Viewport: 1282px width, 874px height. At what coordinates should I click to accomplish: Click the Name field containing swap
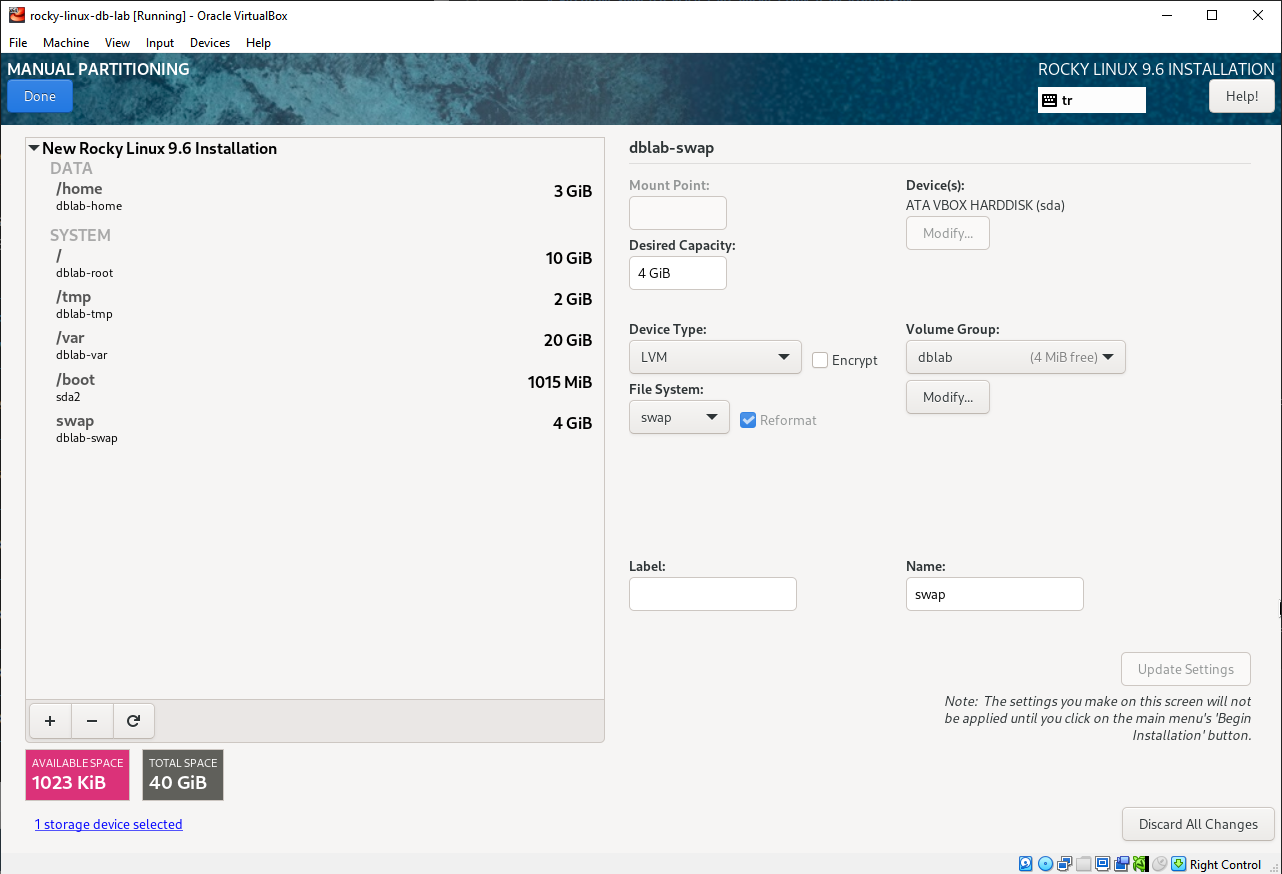995,594
